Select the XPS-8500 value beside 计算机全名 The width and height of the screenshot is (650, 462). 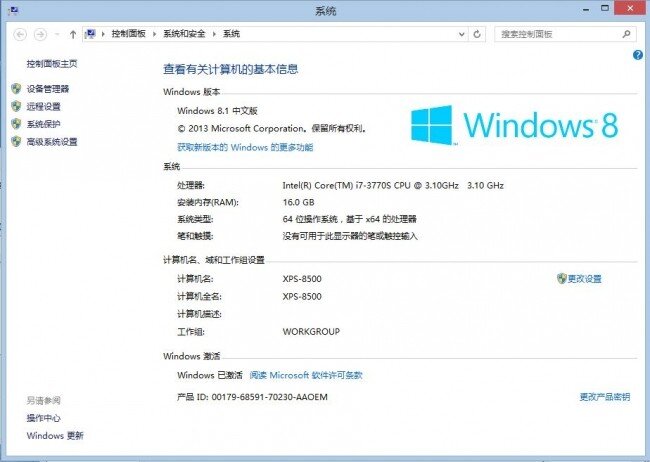tap(302, 297)
